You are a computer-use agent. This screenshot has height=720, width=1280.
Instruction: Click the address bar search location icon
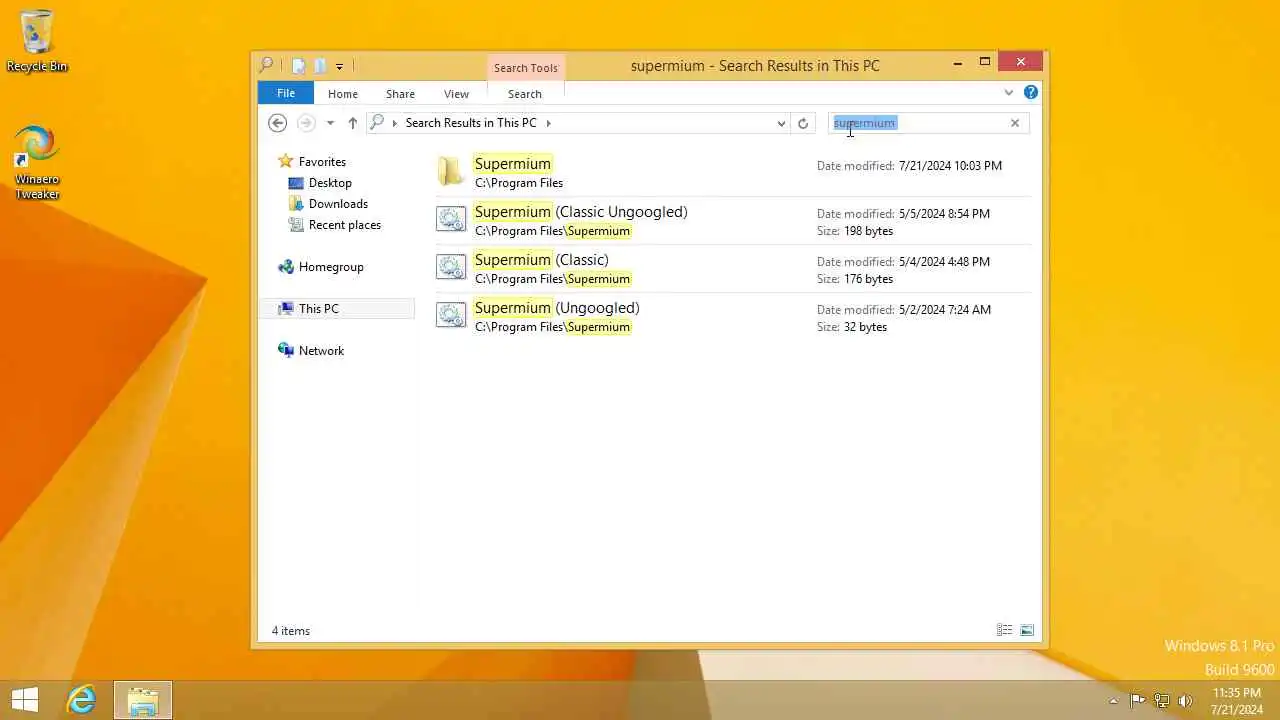click(x=377, y=123)
